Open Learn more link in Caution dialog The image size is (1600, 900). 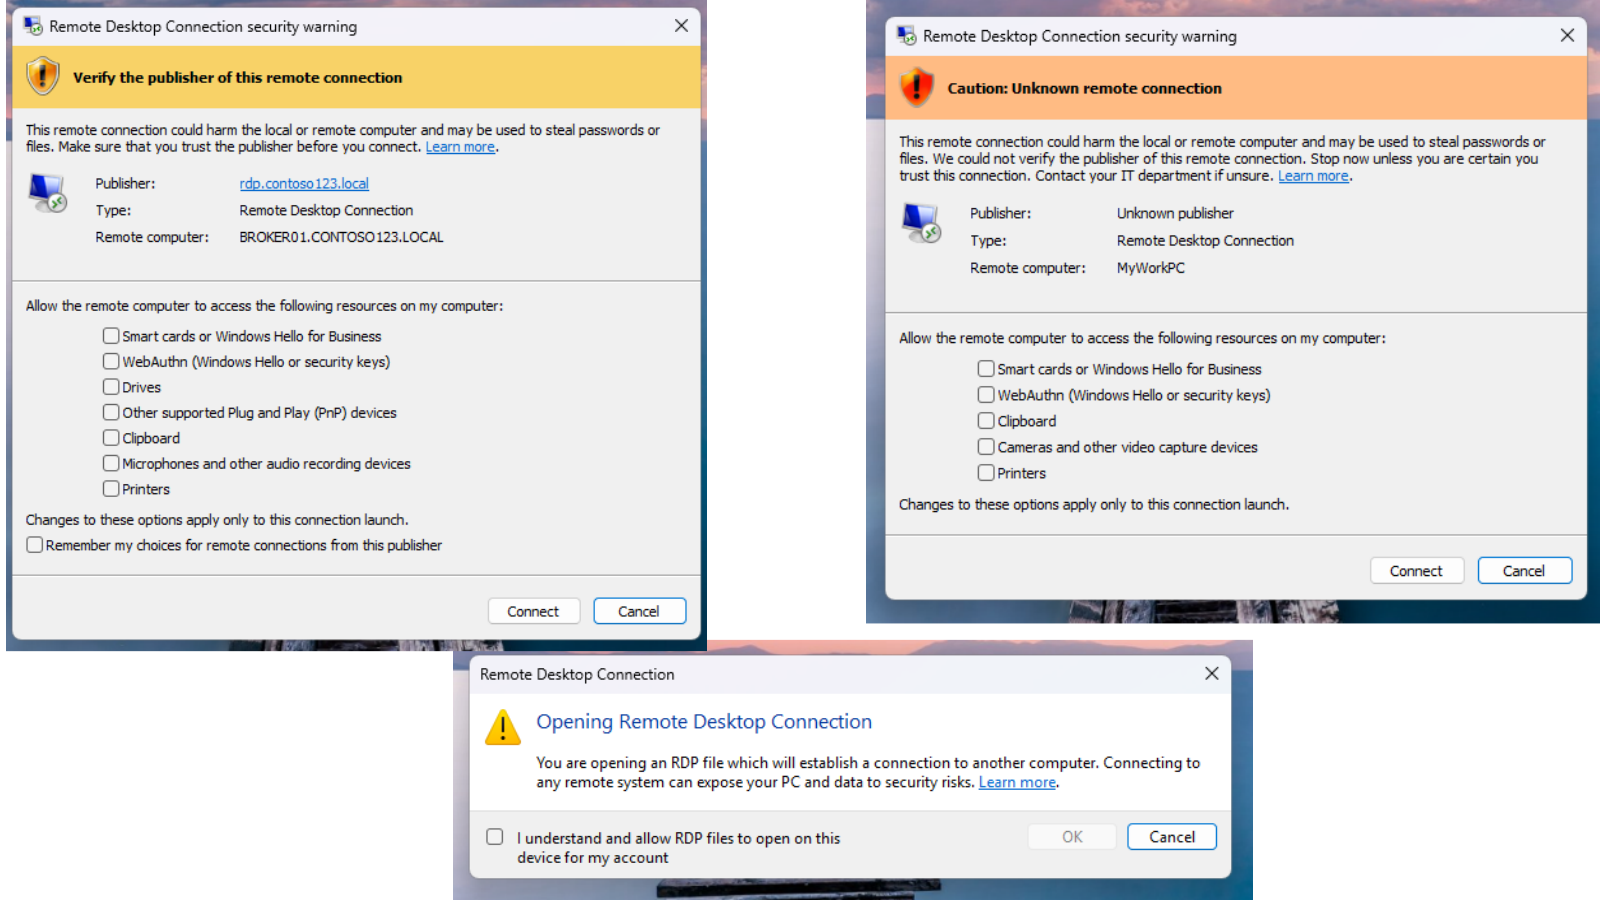(x=1313, y=176)
